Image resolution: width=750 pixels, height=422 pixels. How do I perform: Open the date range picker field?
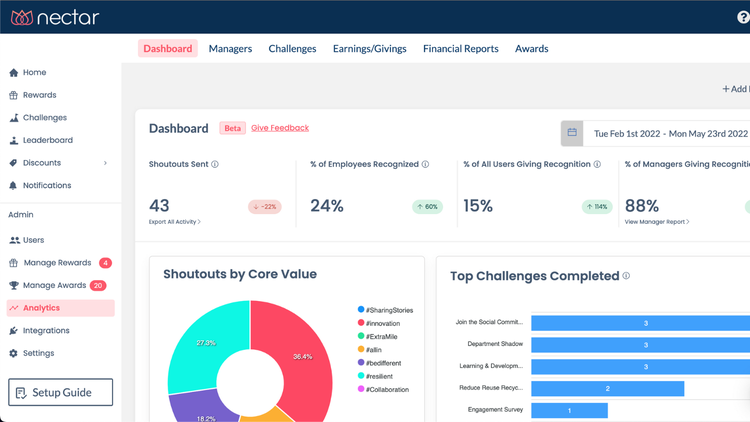(670, 133)
